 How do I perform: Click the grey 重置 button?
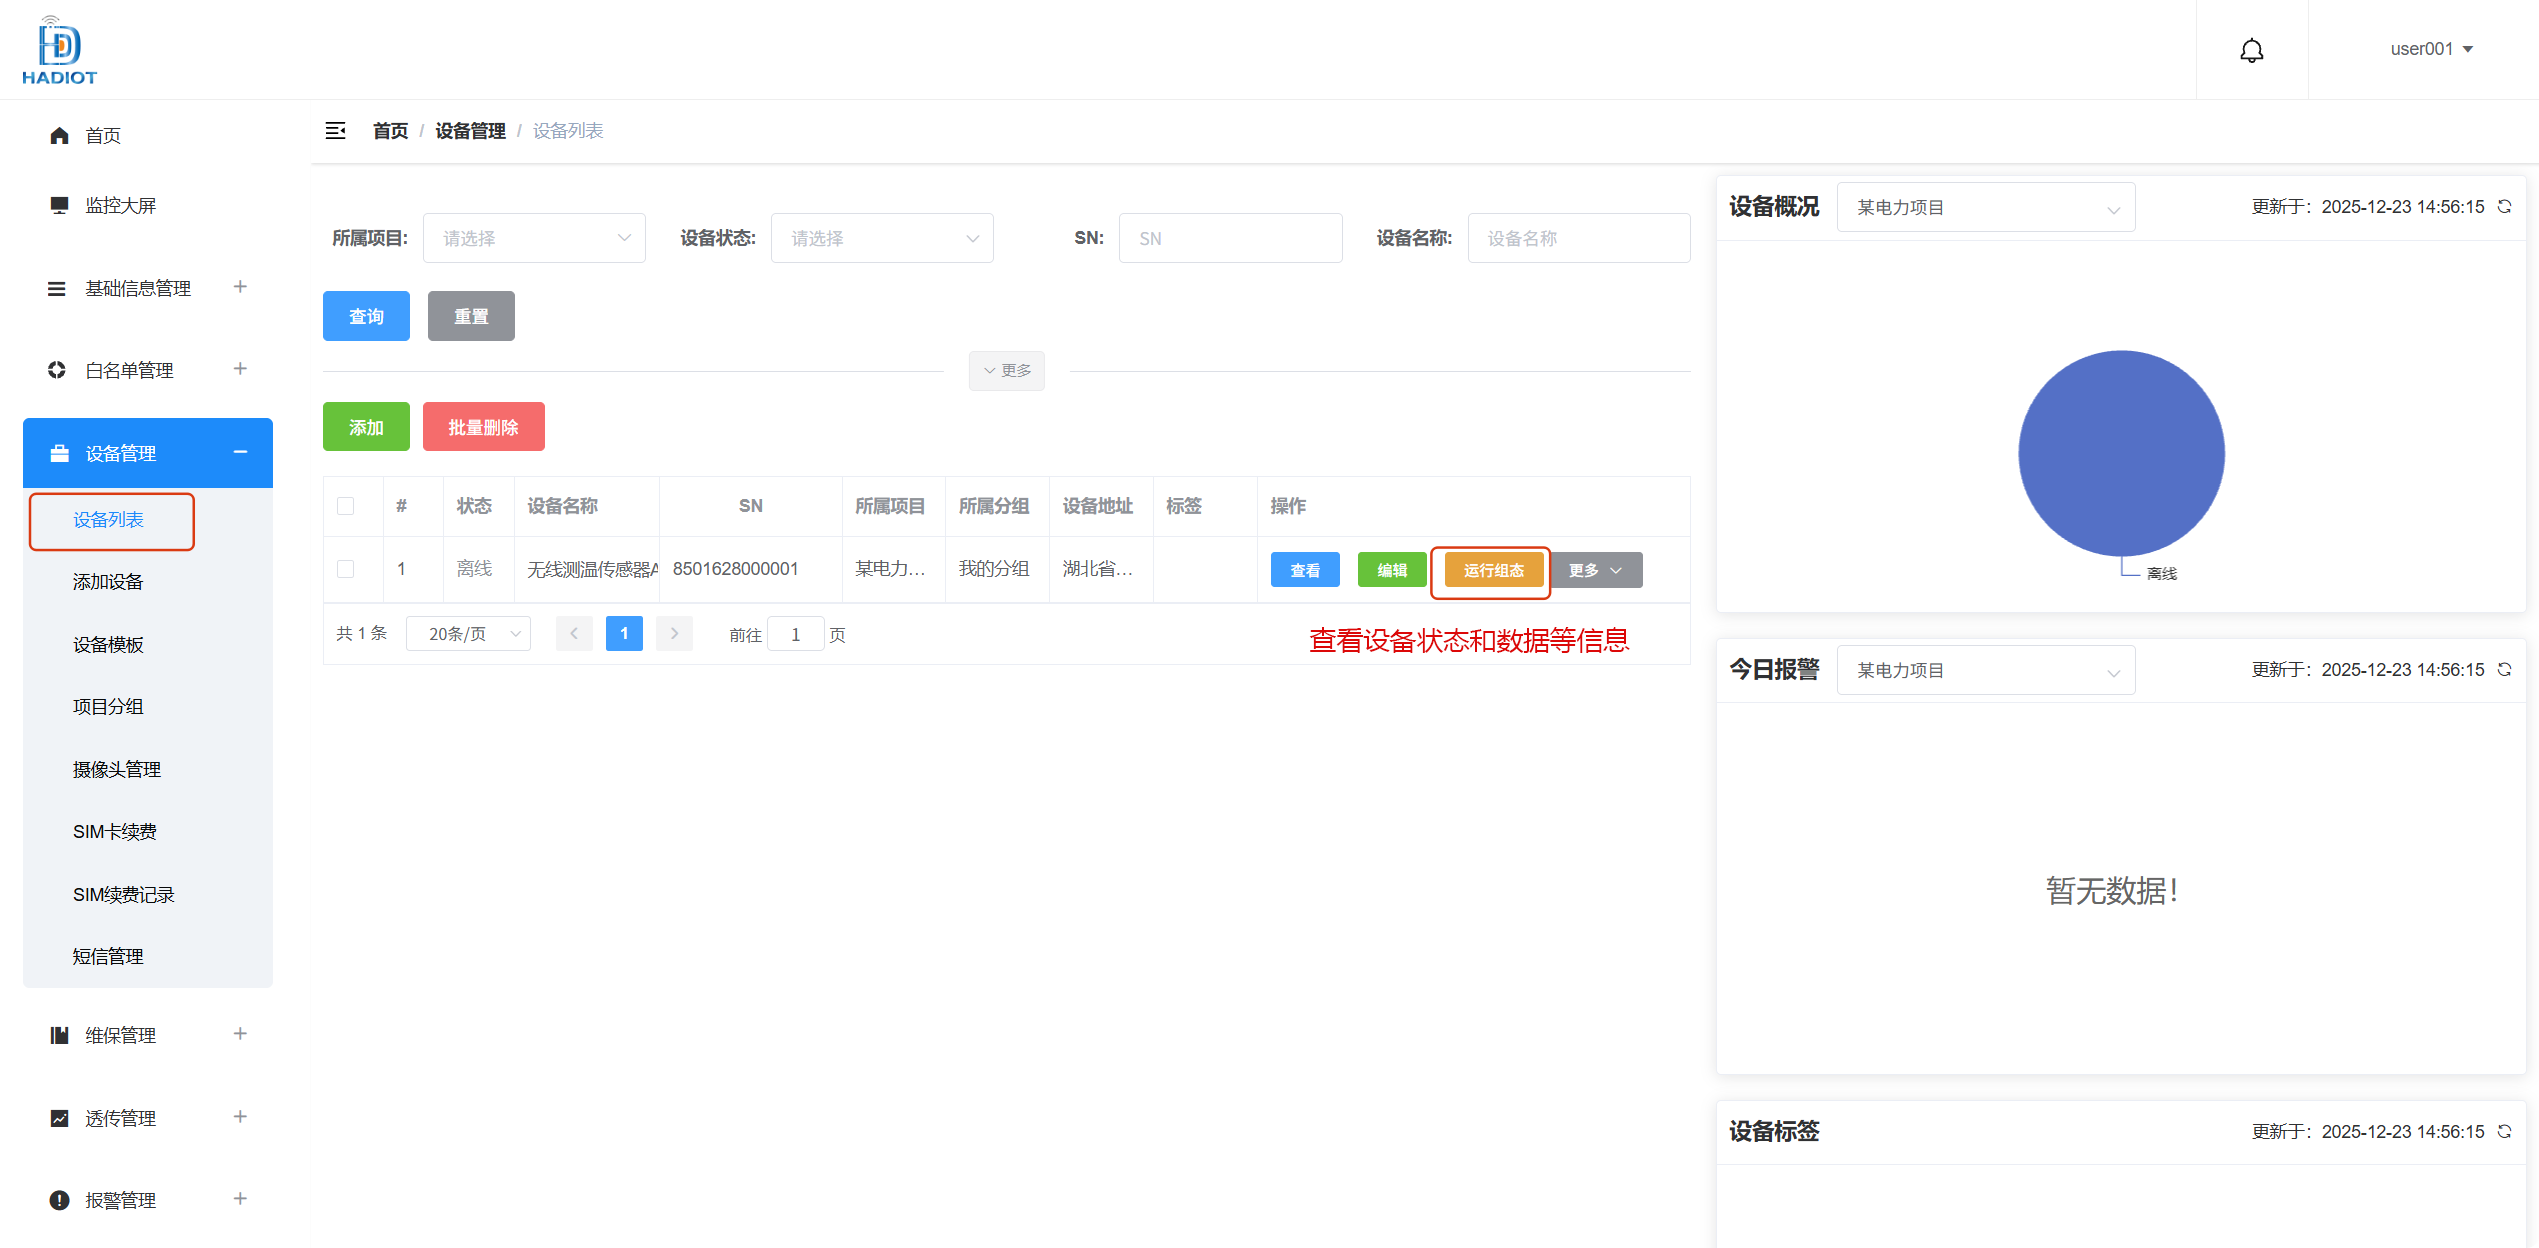pos(471,316)
